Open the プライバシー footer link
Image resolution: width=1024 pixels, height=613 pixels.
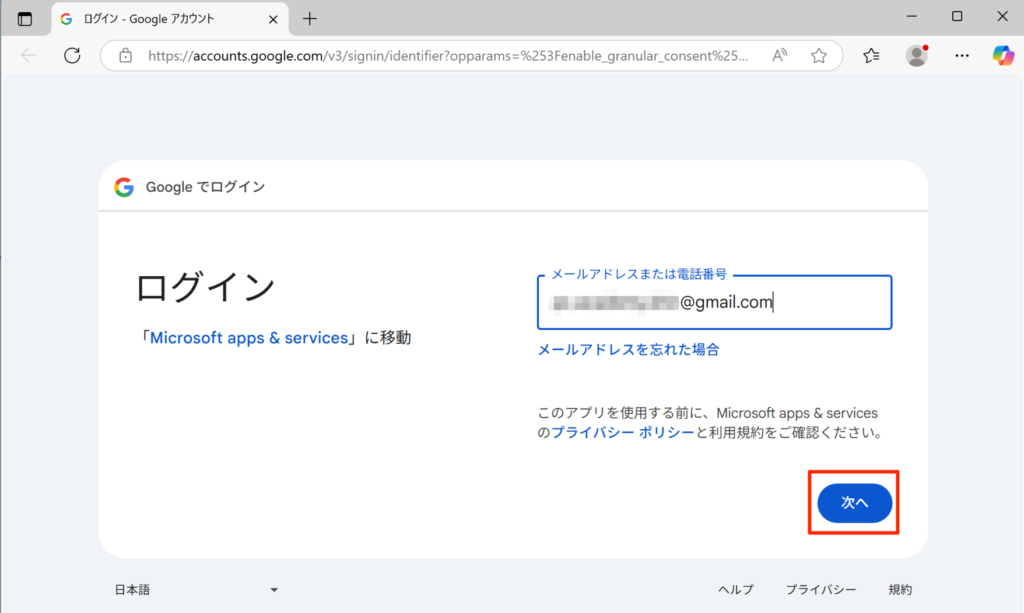pos(821,589)
